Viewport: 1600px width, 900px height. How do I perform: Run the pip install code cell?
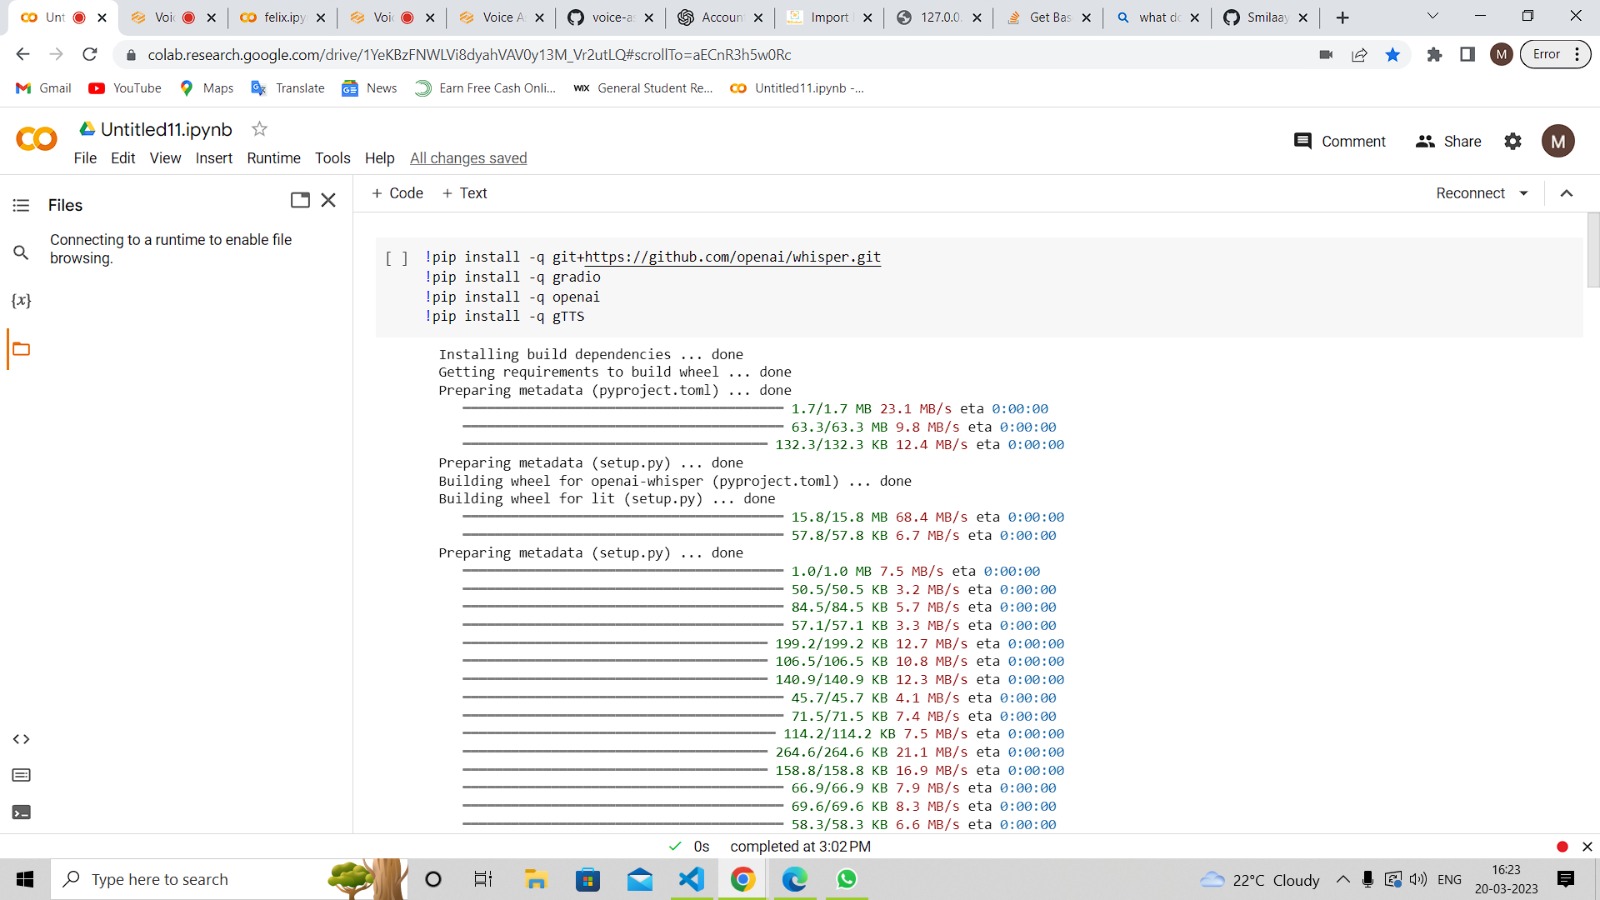coord(397,258)
